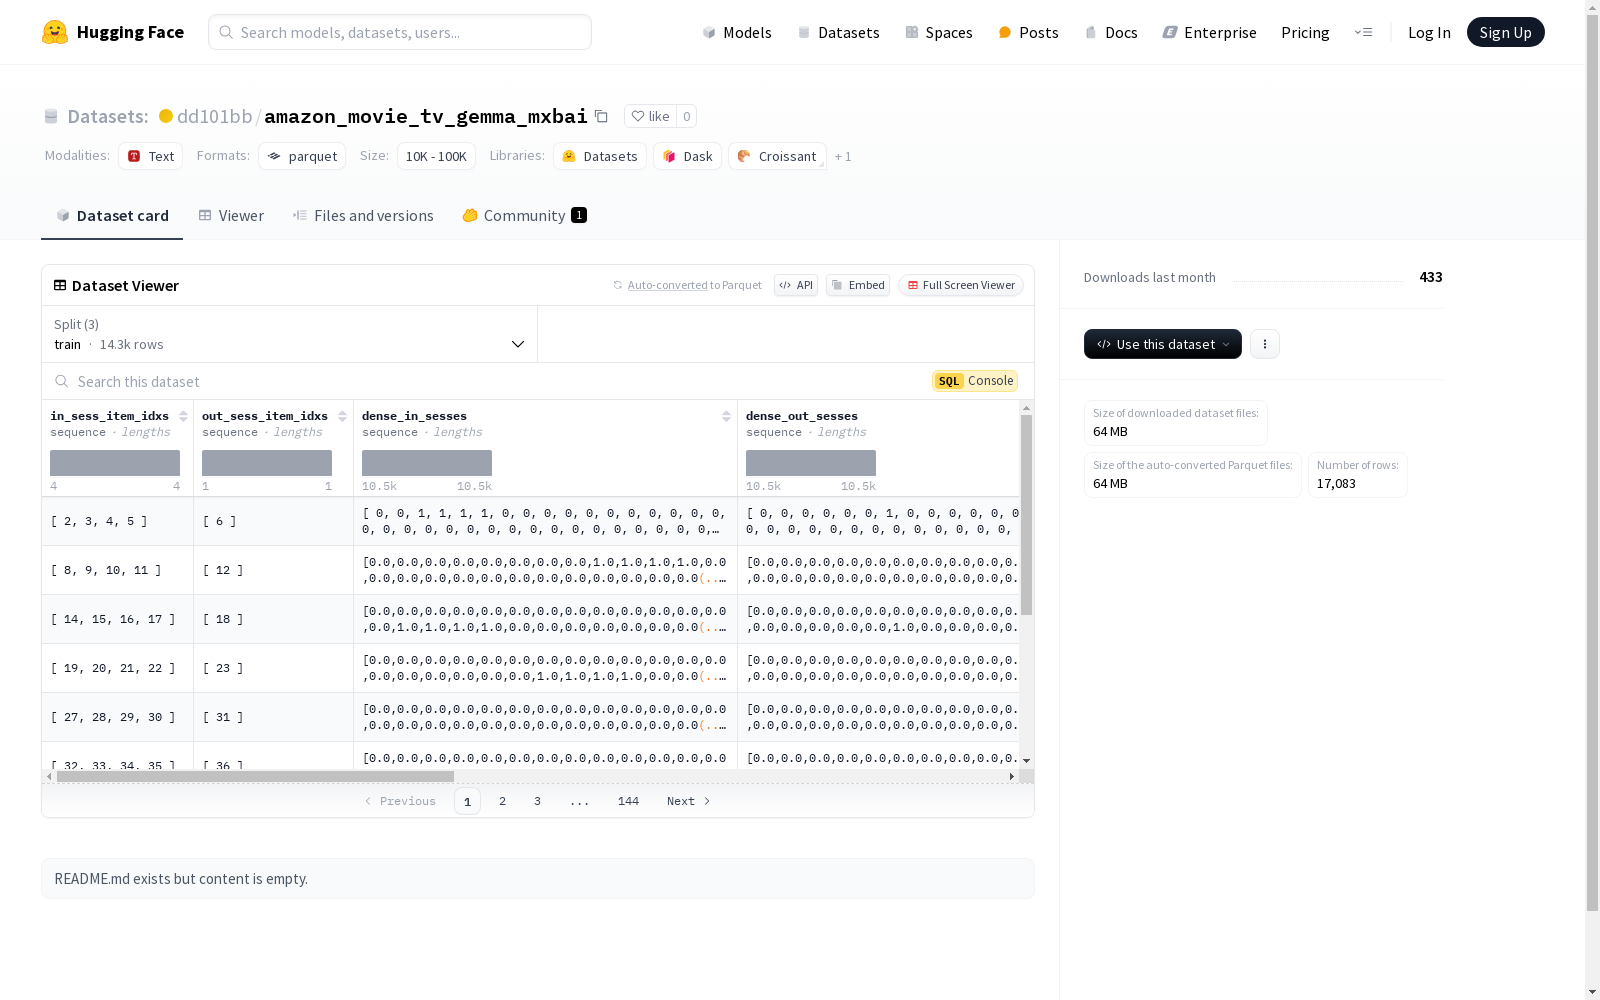Viewport: 1600px width, 1000px height.
Task: Click the Croissant library tag
Action: pos(777,156)
